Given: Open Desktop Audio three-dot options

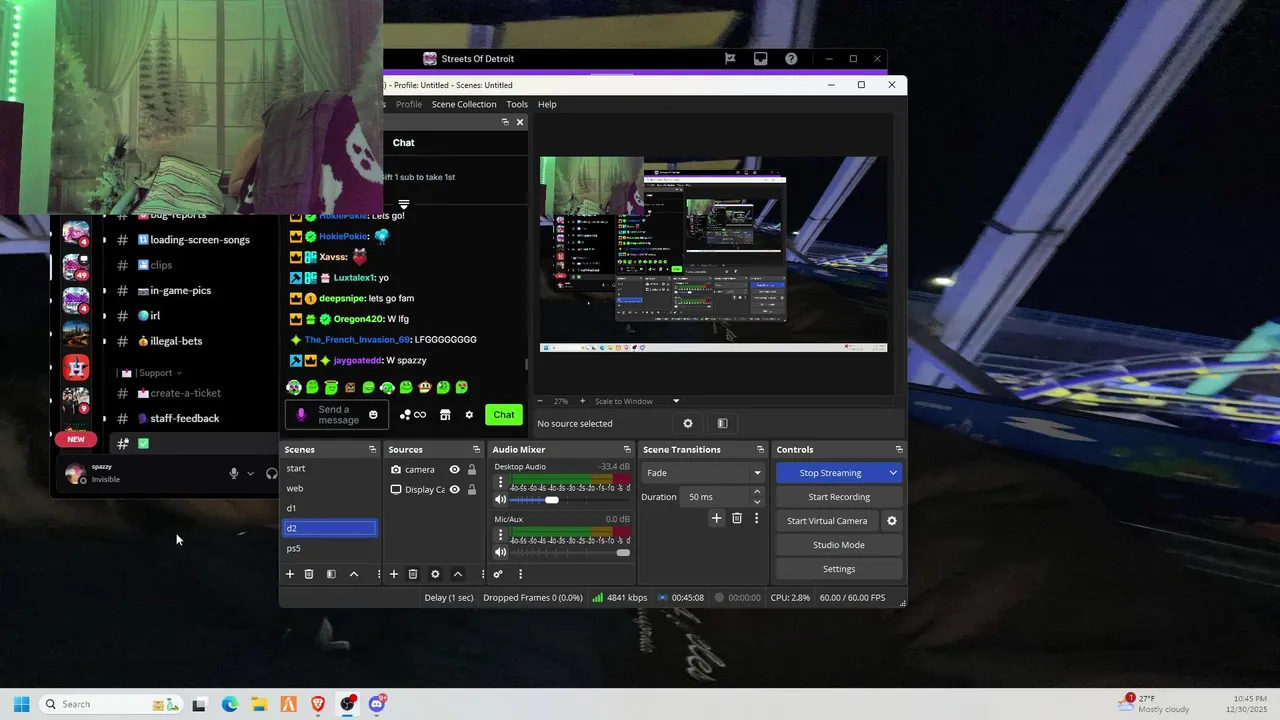Looking at the screenshot, I should (x=501, y=482).
